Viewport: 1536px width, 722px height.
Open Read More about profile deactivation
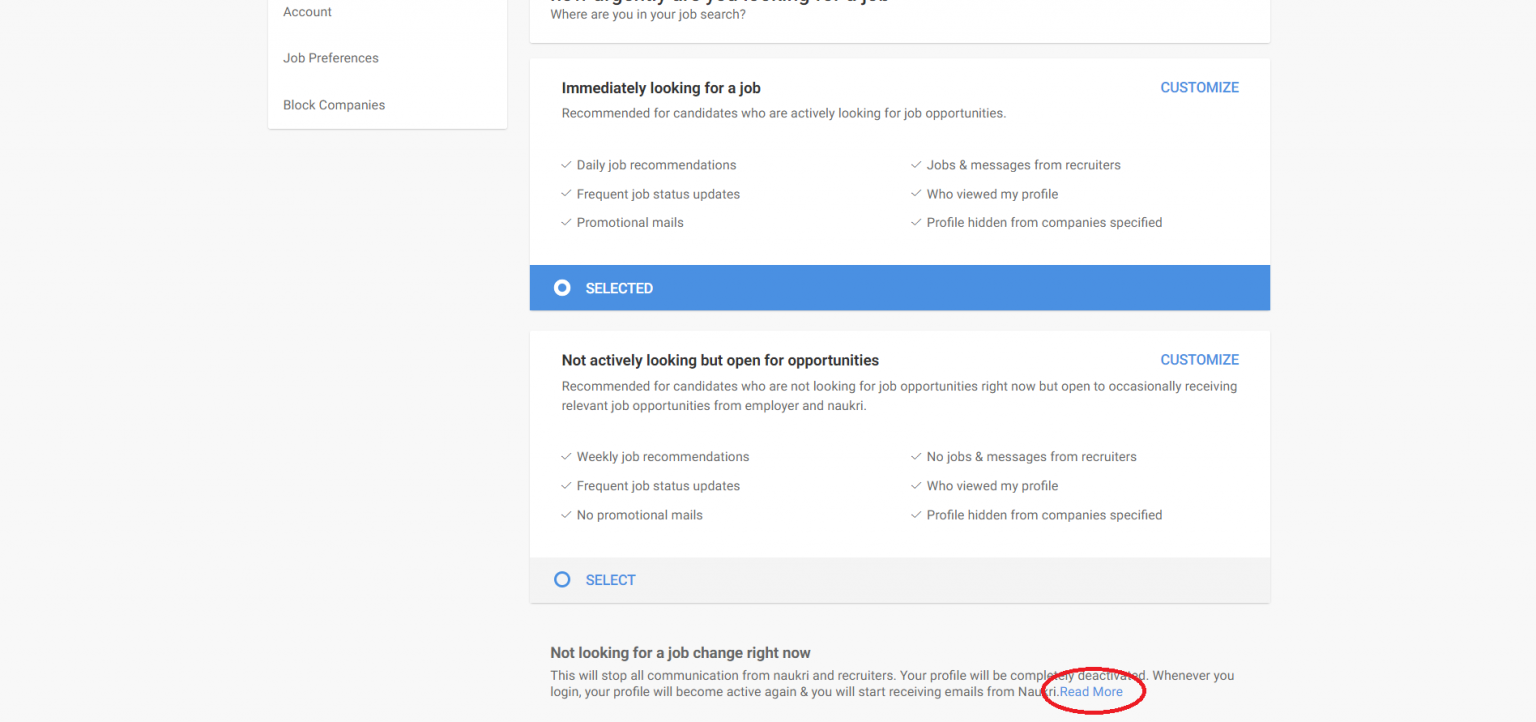click(x=1090, y=691)
